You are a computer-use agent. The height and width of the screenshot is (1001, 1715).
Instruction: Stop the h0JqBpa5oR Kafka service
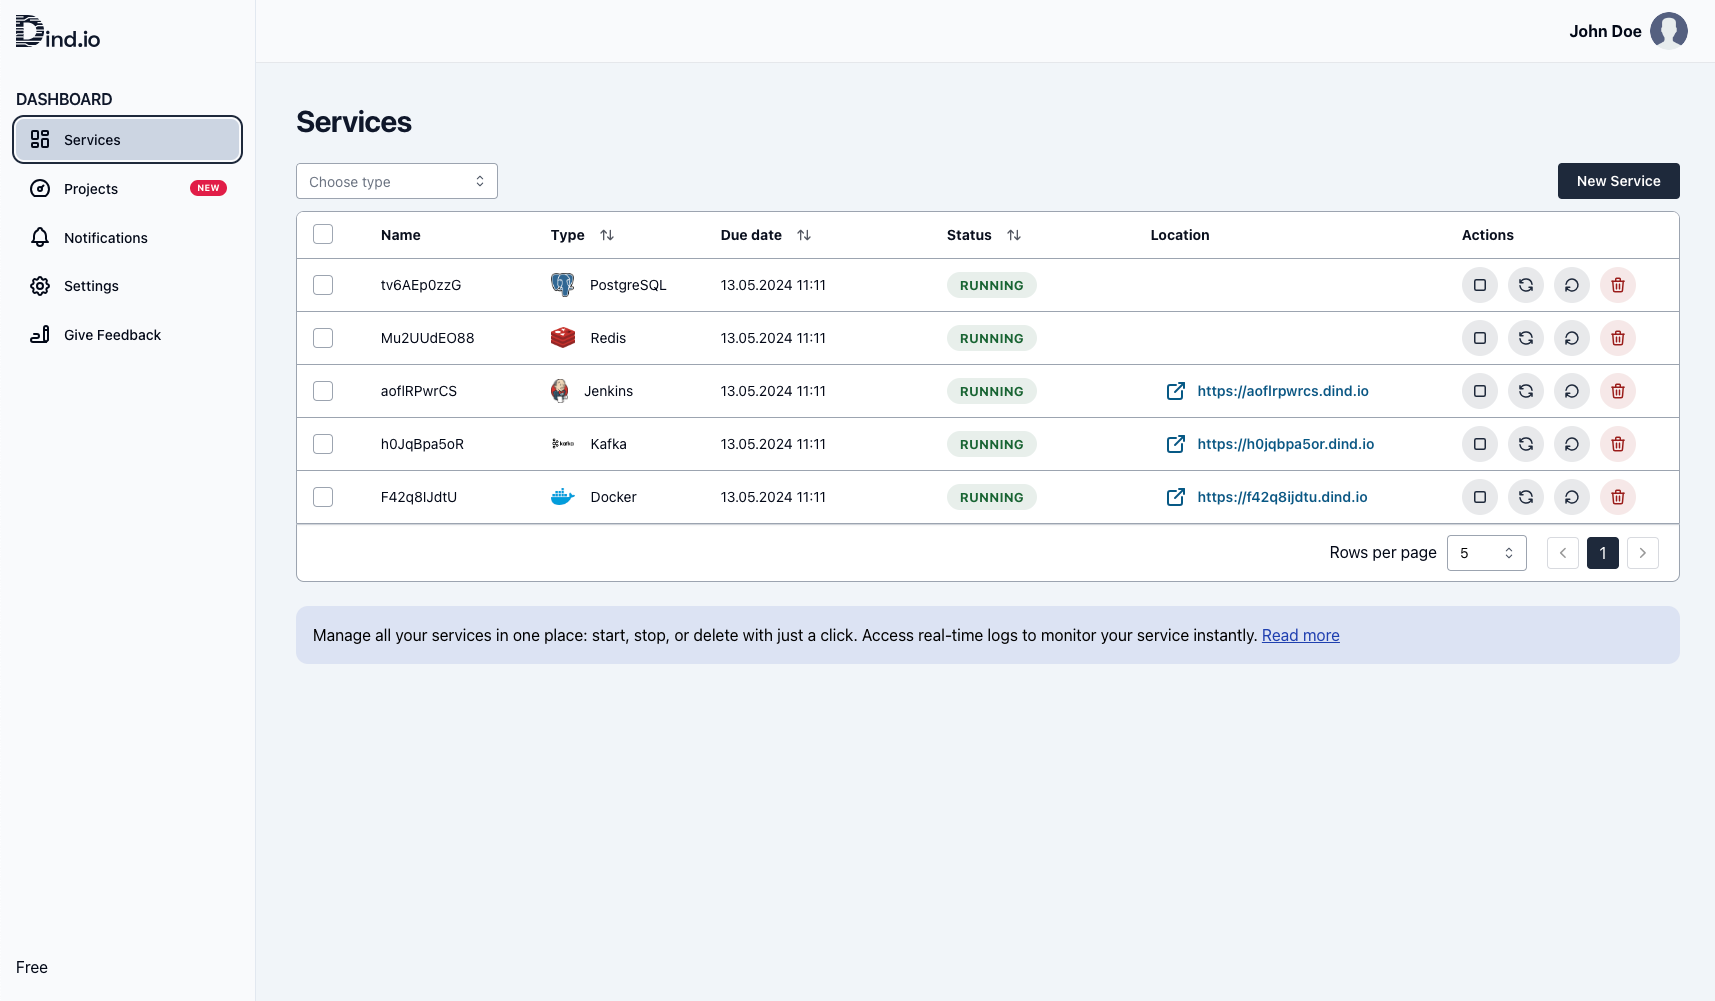coord(1479,444)
